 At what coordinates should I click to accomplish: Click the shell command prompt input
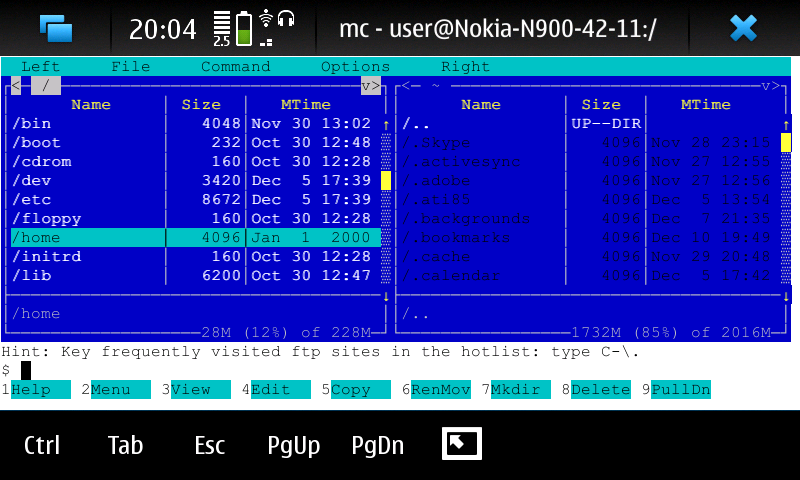[395, 370]
